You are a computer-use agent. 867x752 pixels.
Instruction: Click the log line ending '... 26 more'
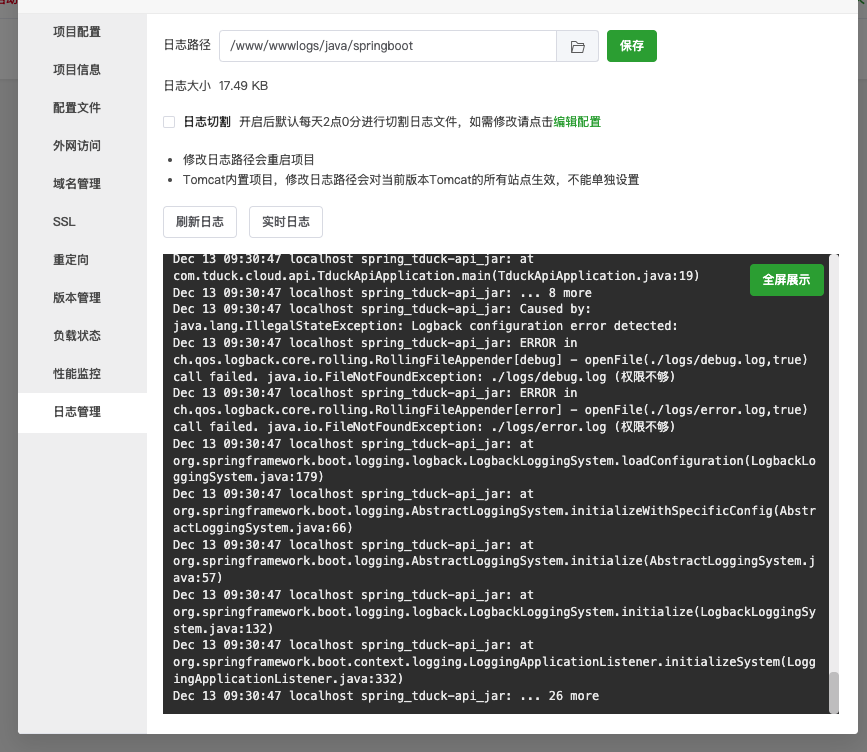(x=386, y=696)
